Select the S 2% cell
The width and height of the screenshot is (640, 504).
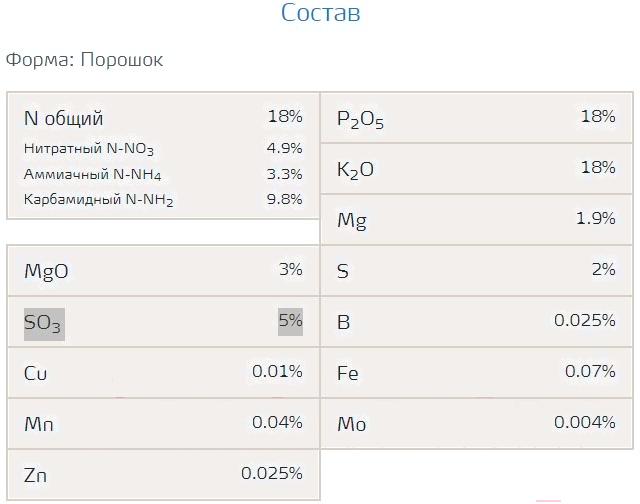click(476, 271)
